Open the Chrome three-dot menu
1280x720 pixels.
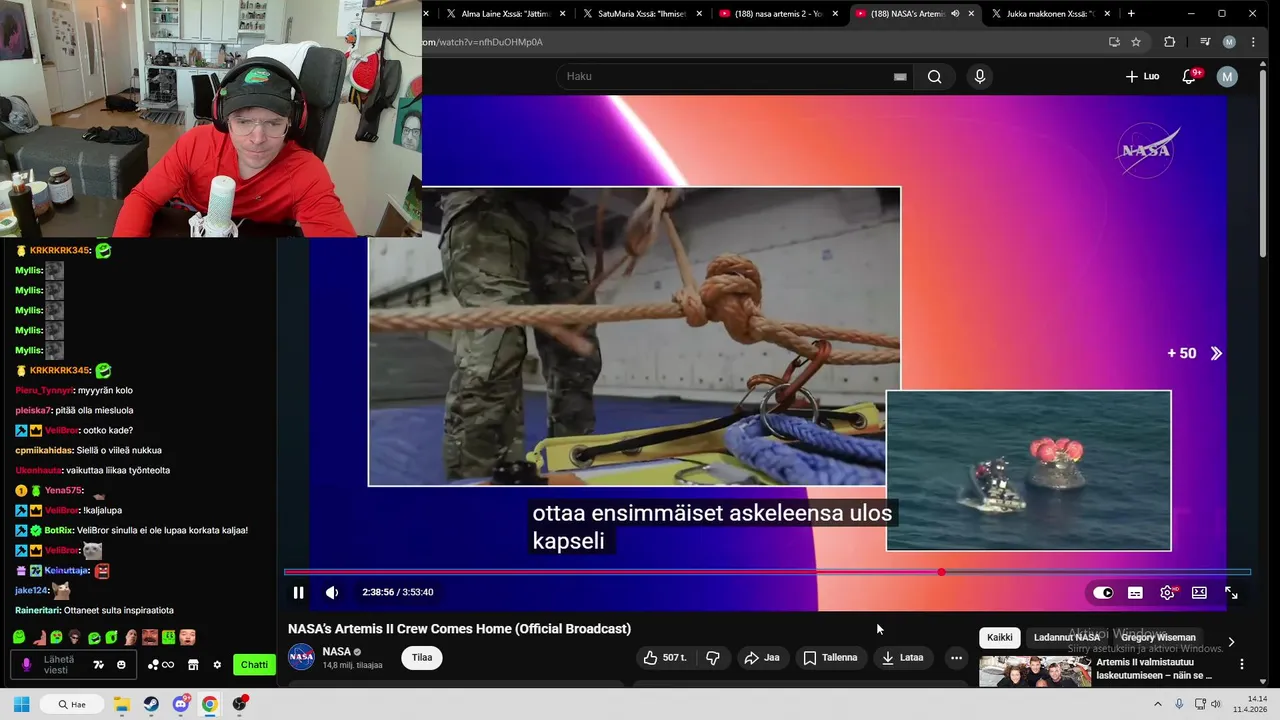tap(1253, 42)
